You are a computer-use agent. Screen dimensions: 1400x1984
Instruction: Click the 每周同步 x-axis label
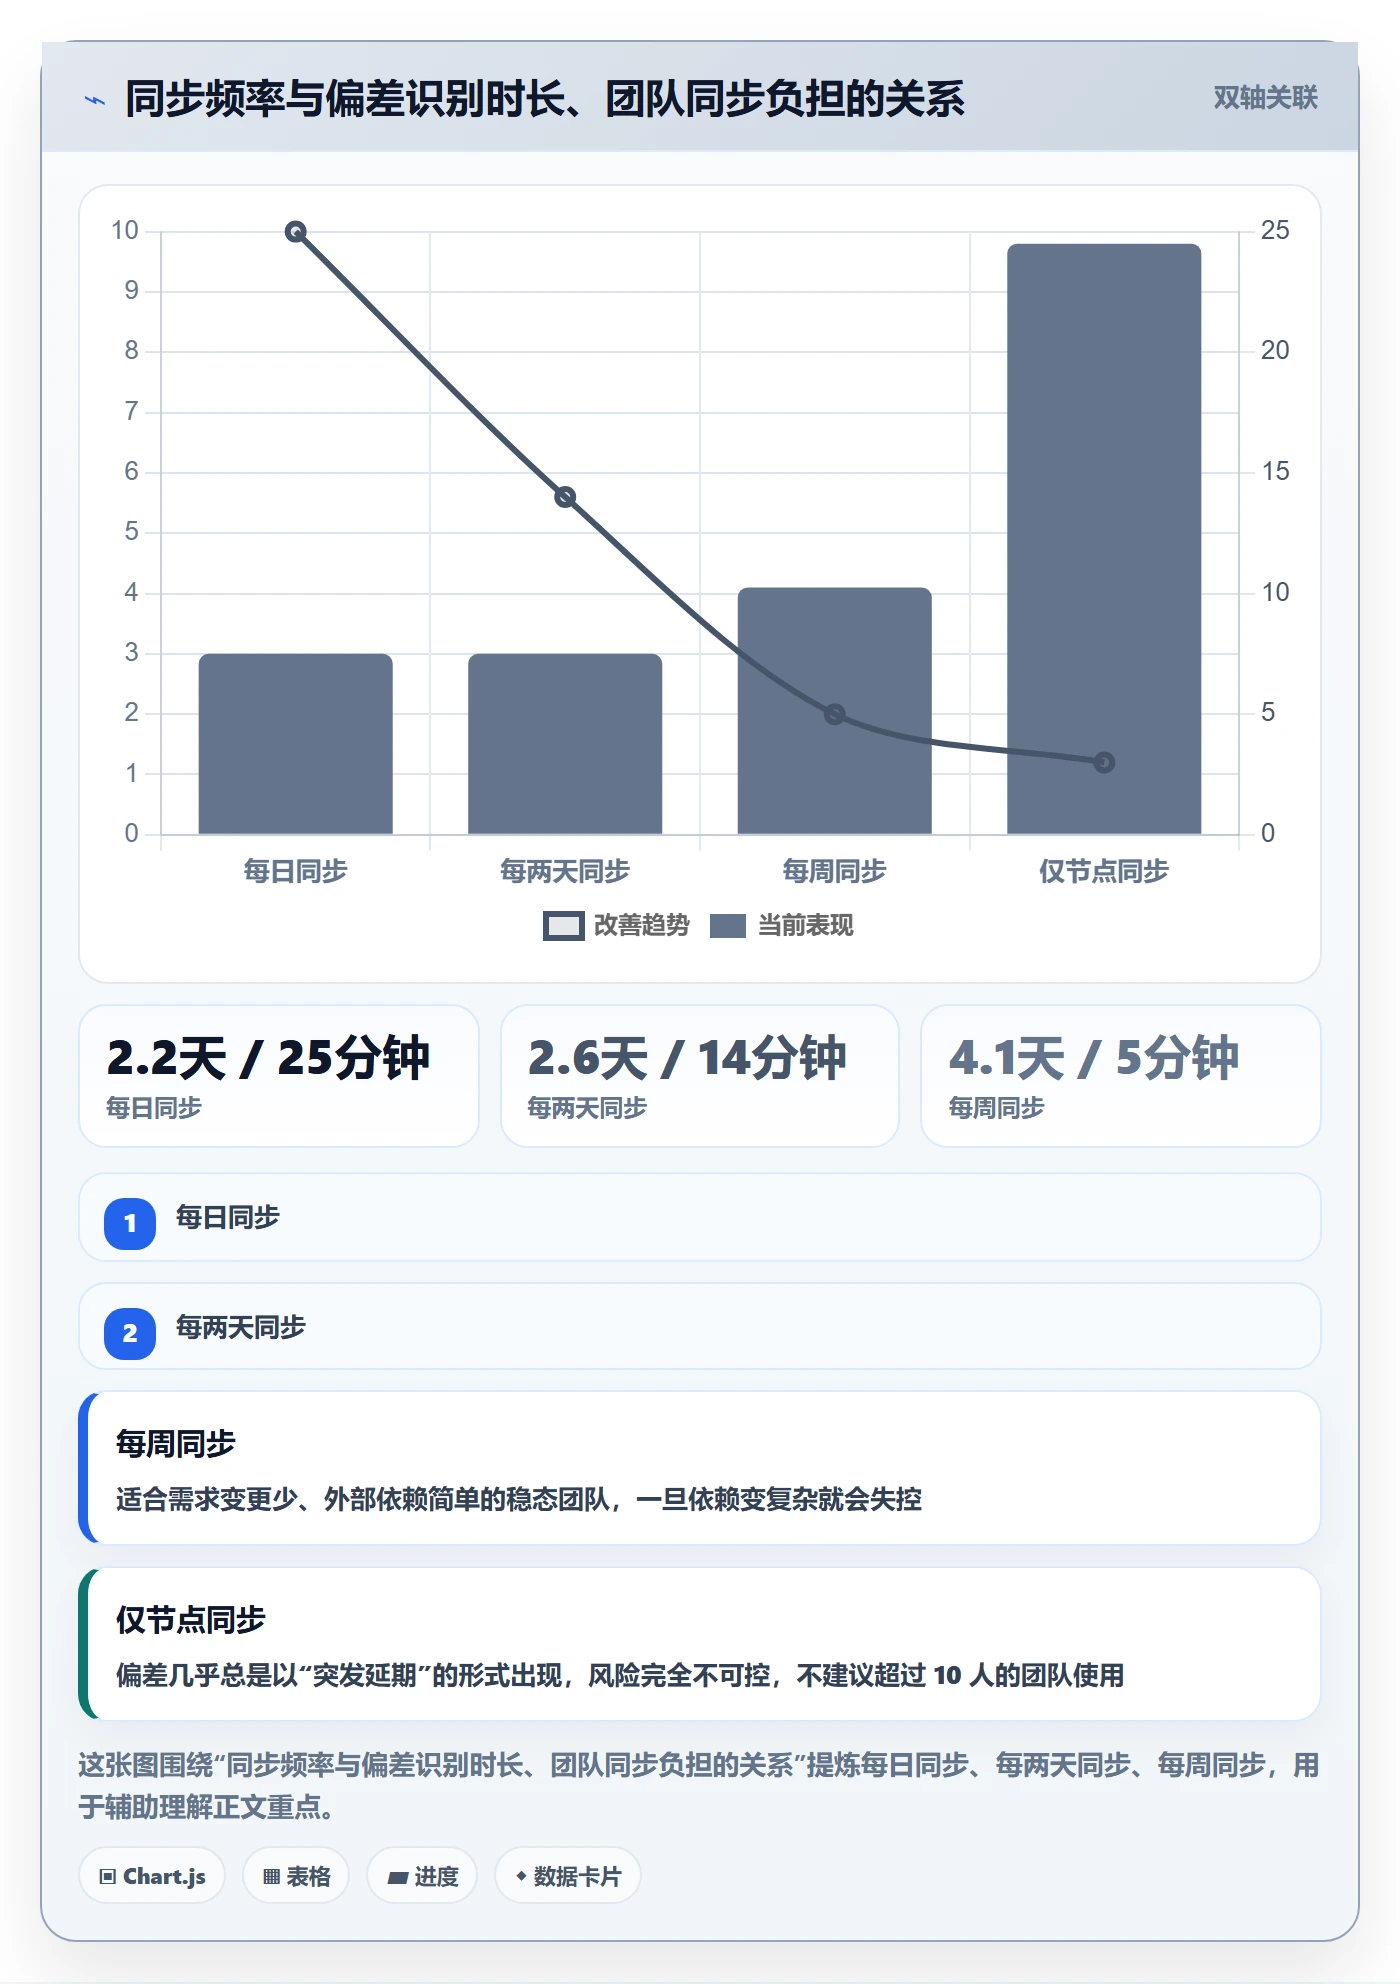835,871
